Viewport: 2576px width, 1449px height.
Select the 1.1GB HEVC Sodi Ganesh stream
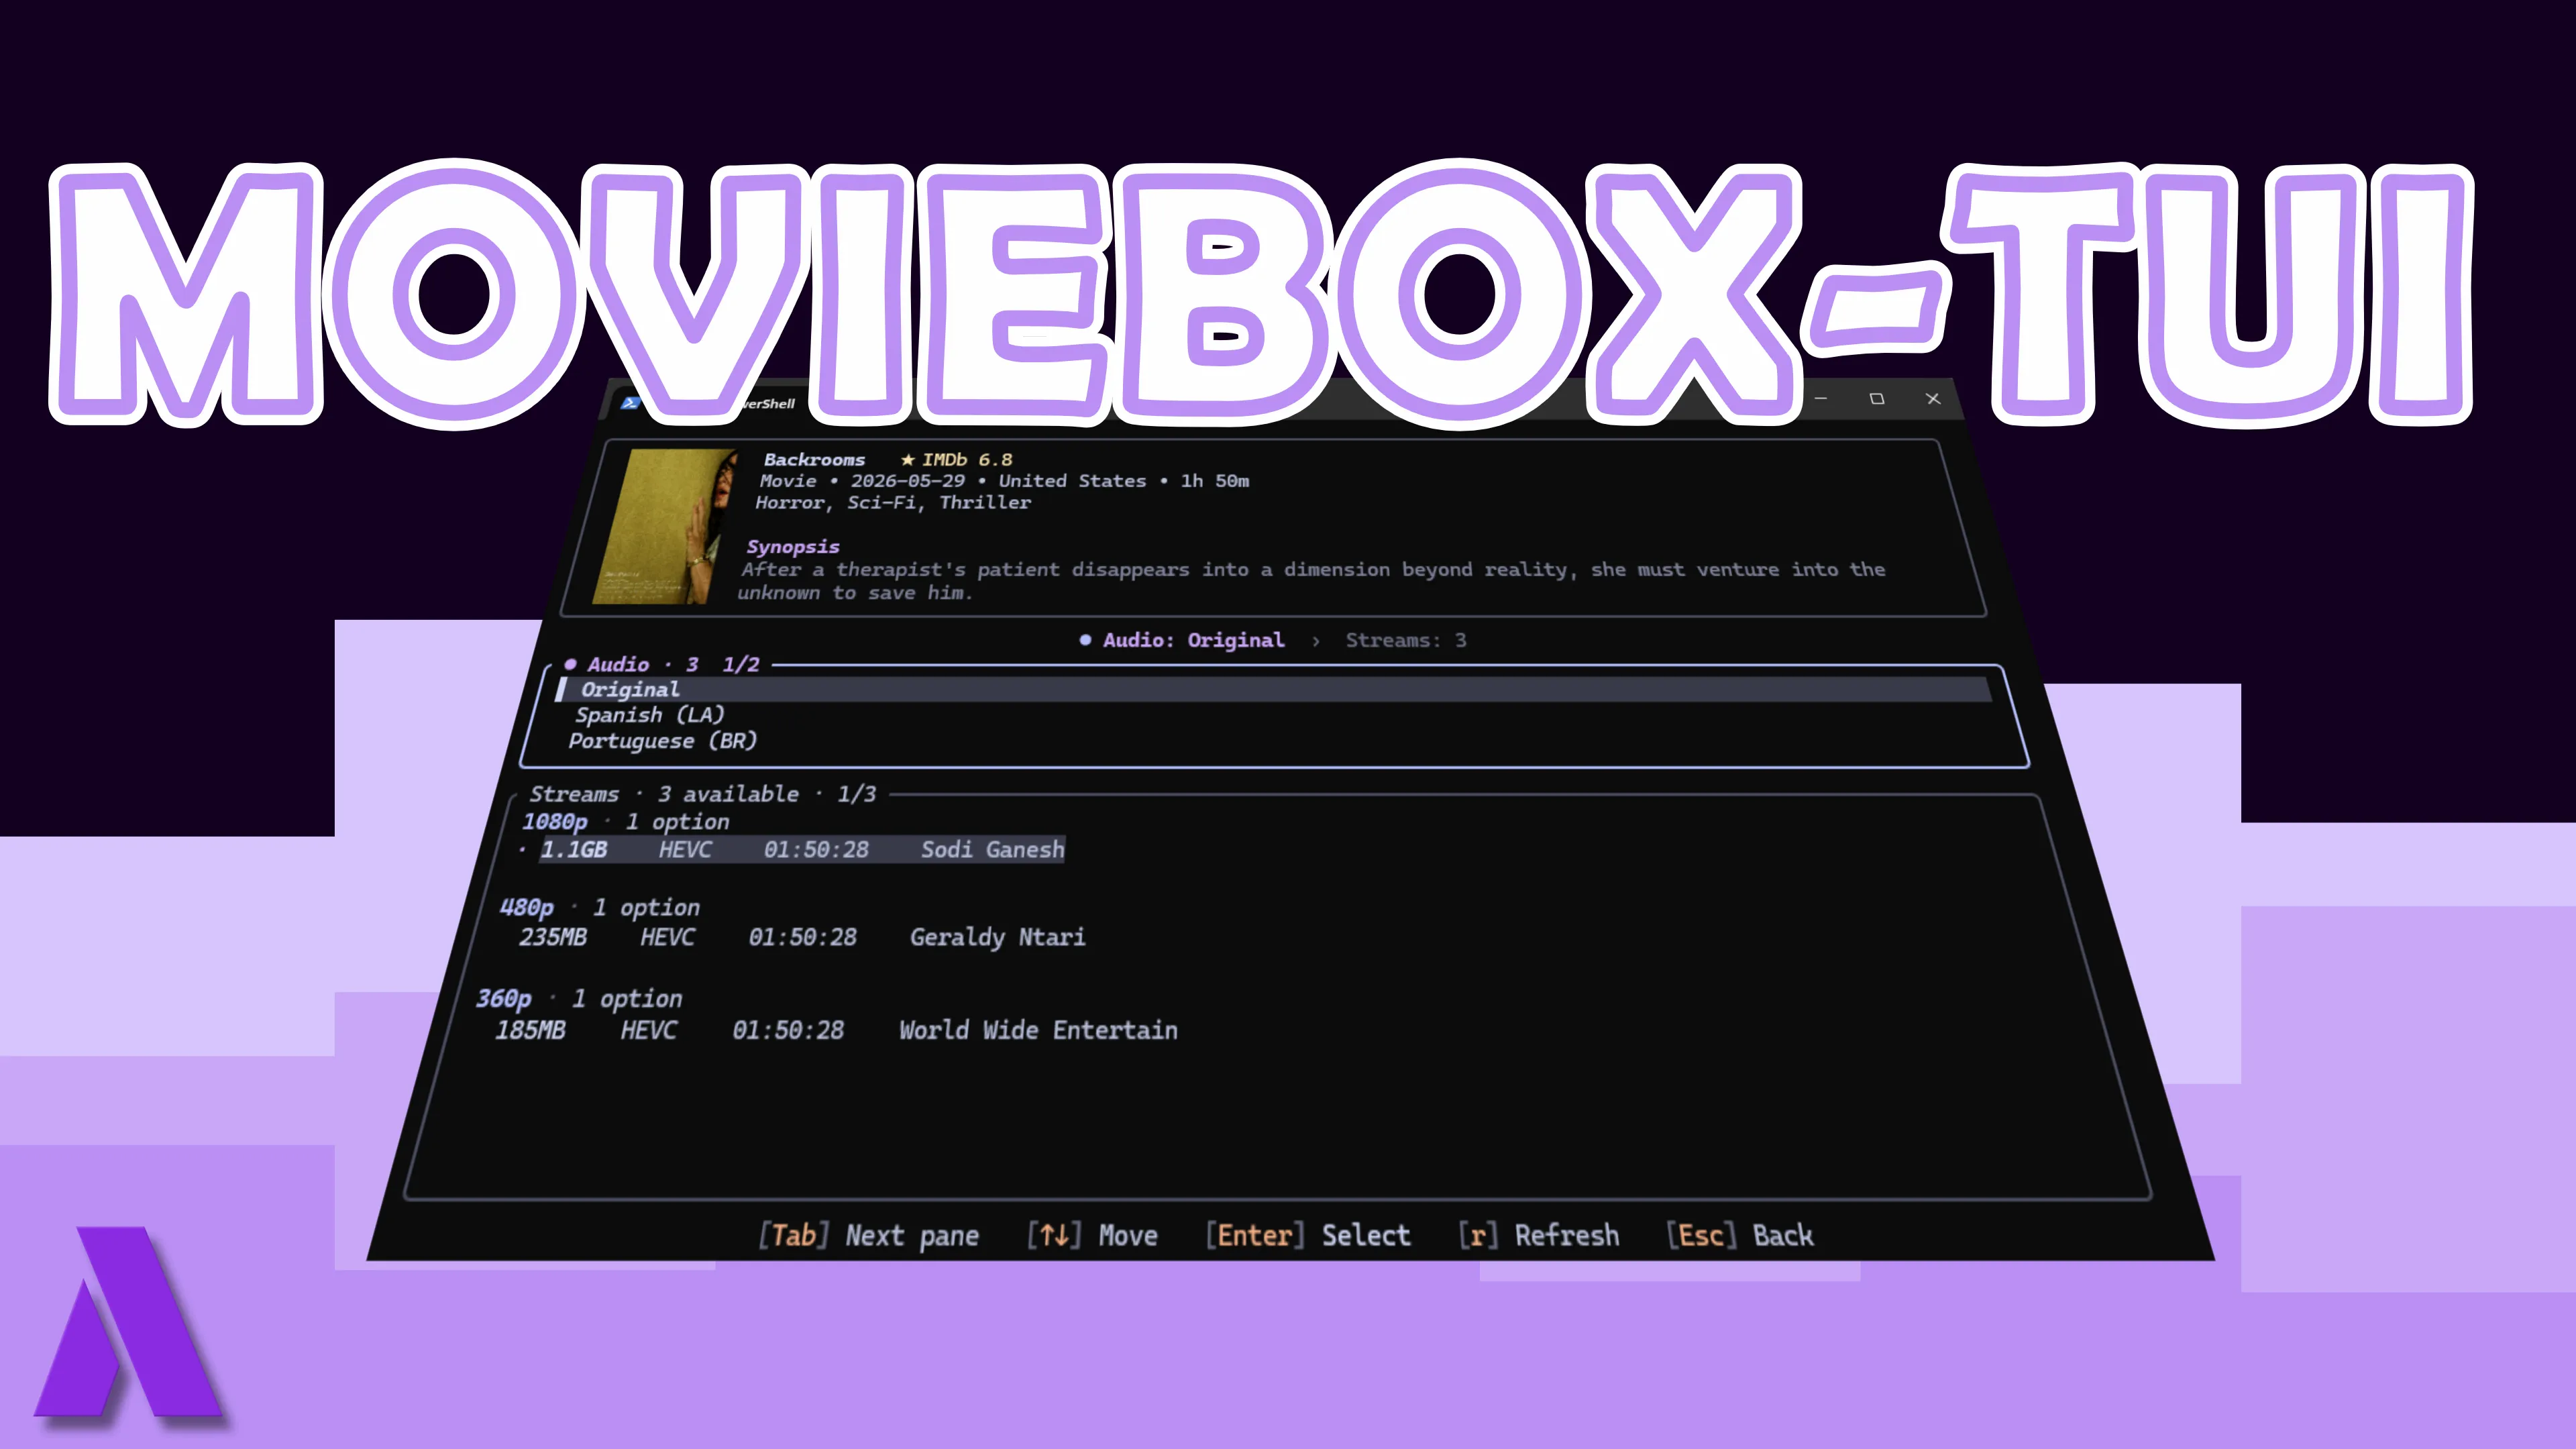click(x=802, y=849)
